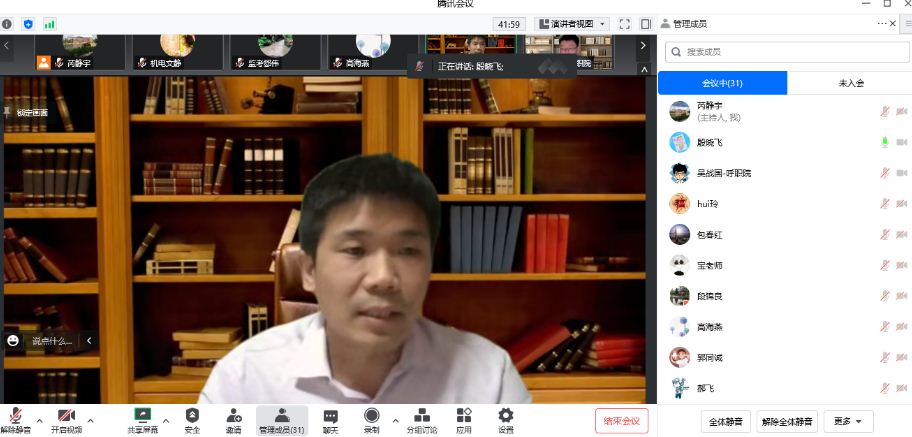Screen dimensions: 912x437
Task: Expand arrow next to 解除静音
Action: [x=40, y=420]
